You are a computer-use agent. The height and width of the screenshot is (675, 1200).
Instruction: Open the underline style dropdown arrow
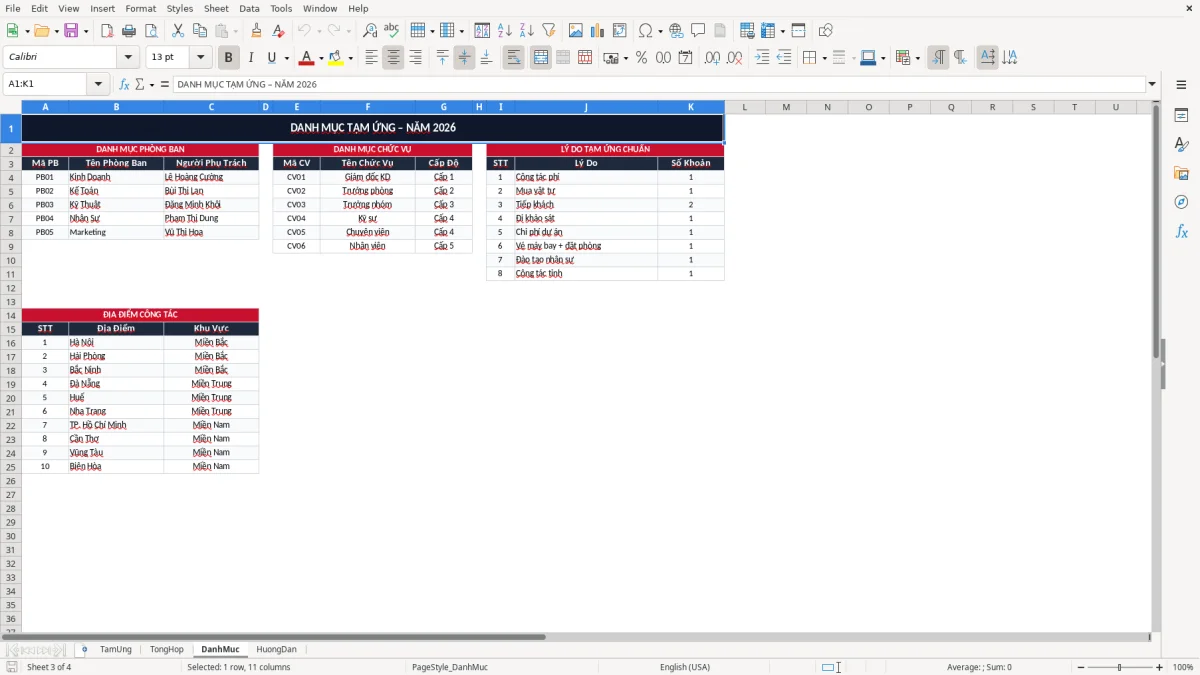(286, 58)
